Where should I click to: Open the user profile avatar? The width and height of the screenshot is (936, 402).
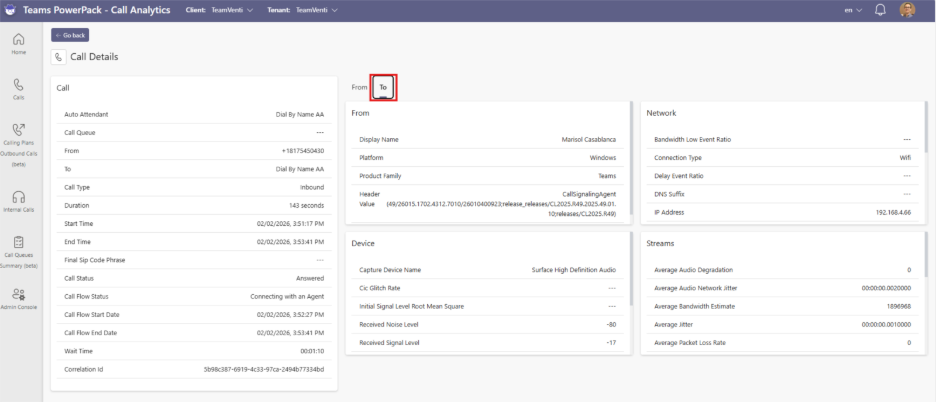coord(907,10)
